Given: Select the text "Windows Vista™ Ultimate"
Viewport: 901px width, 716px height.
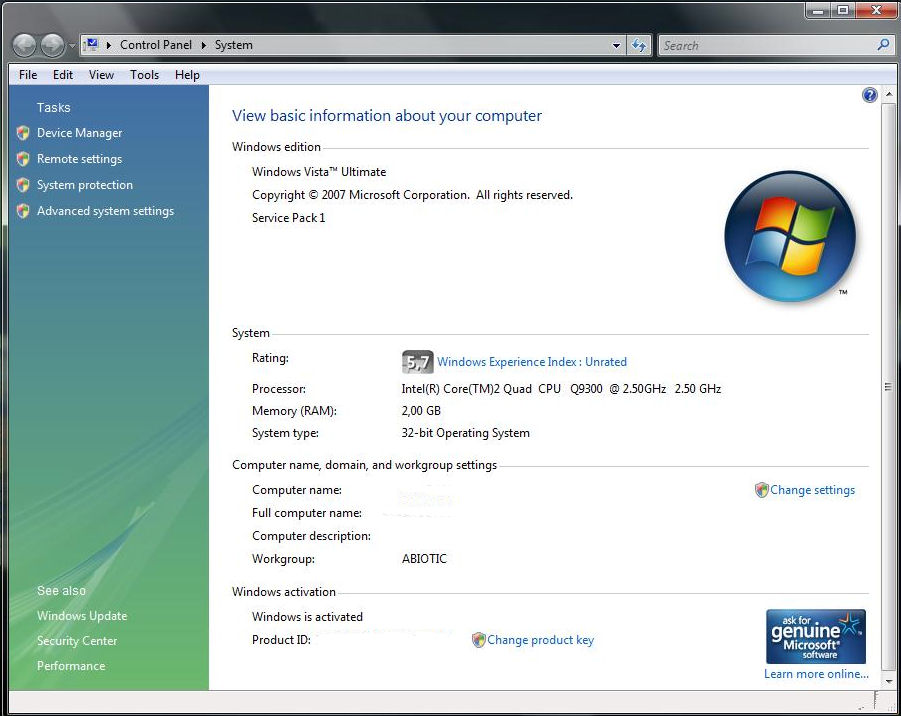Looking at the screenshot, I should (319, 172).
